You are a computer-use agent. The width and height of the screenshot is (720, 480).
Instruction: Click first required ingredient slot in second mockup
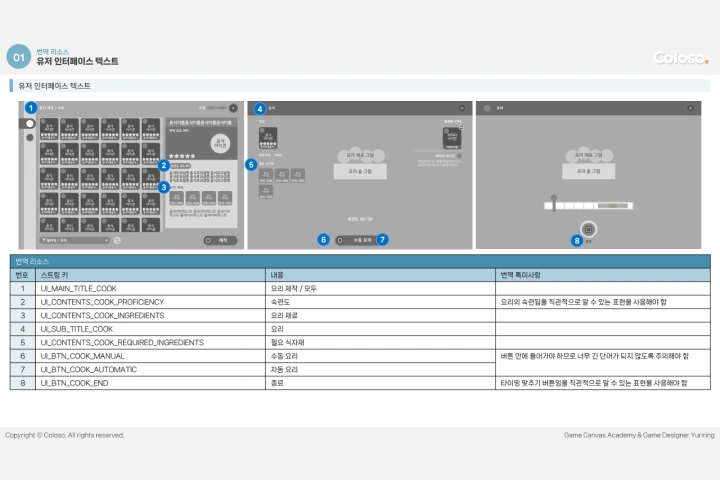click(266, 175)
